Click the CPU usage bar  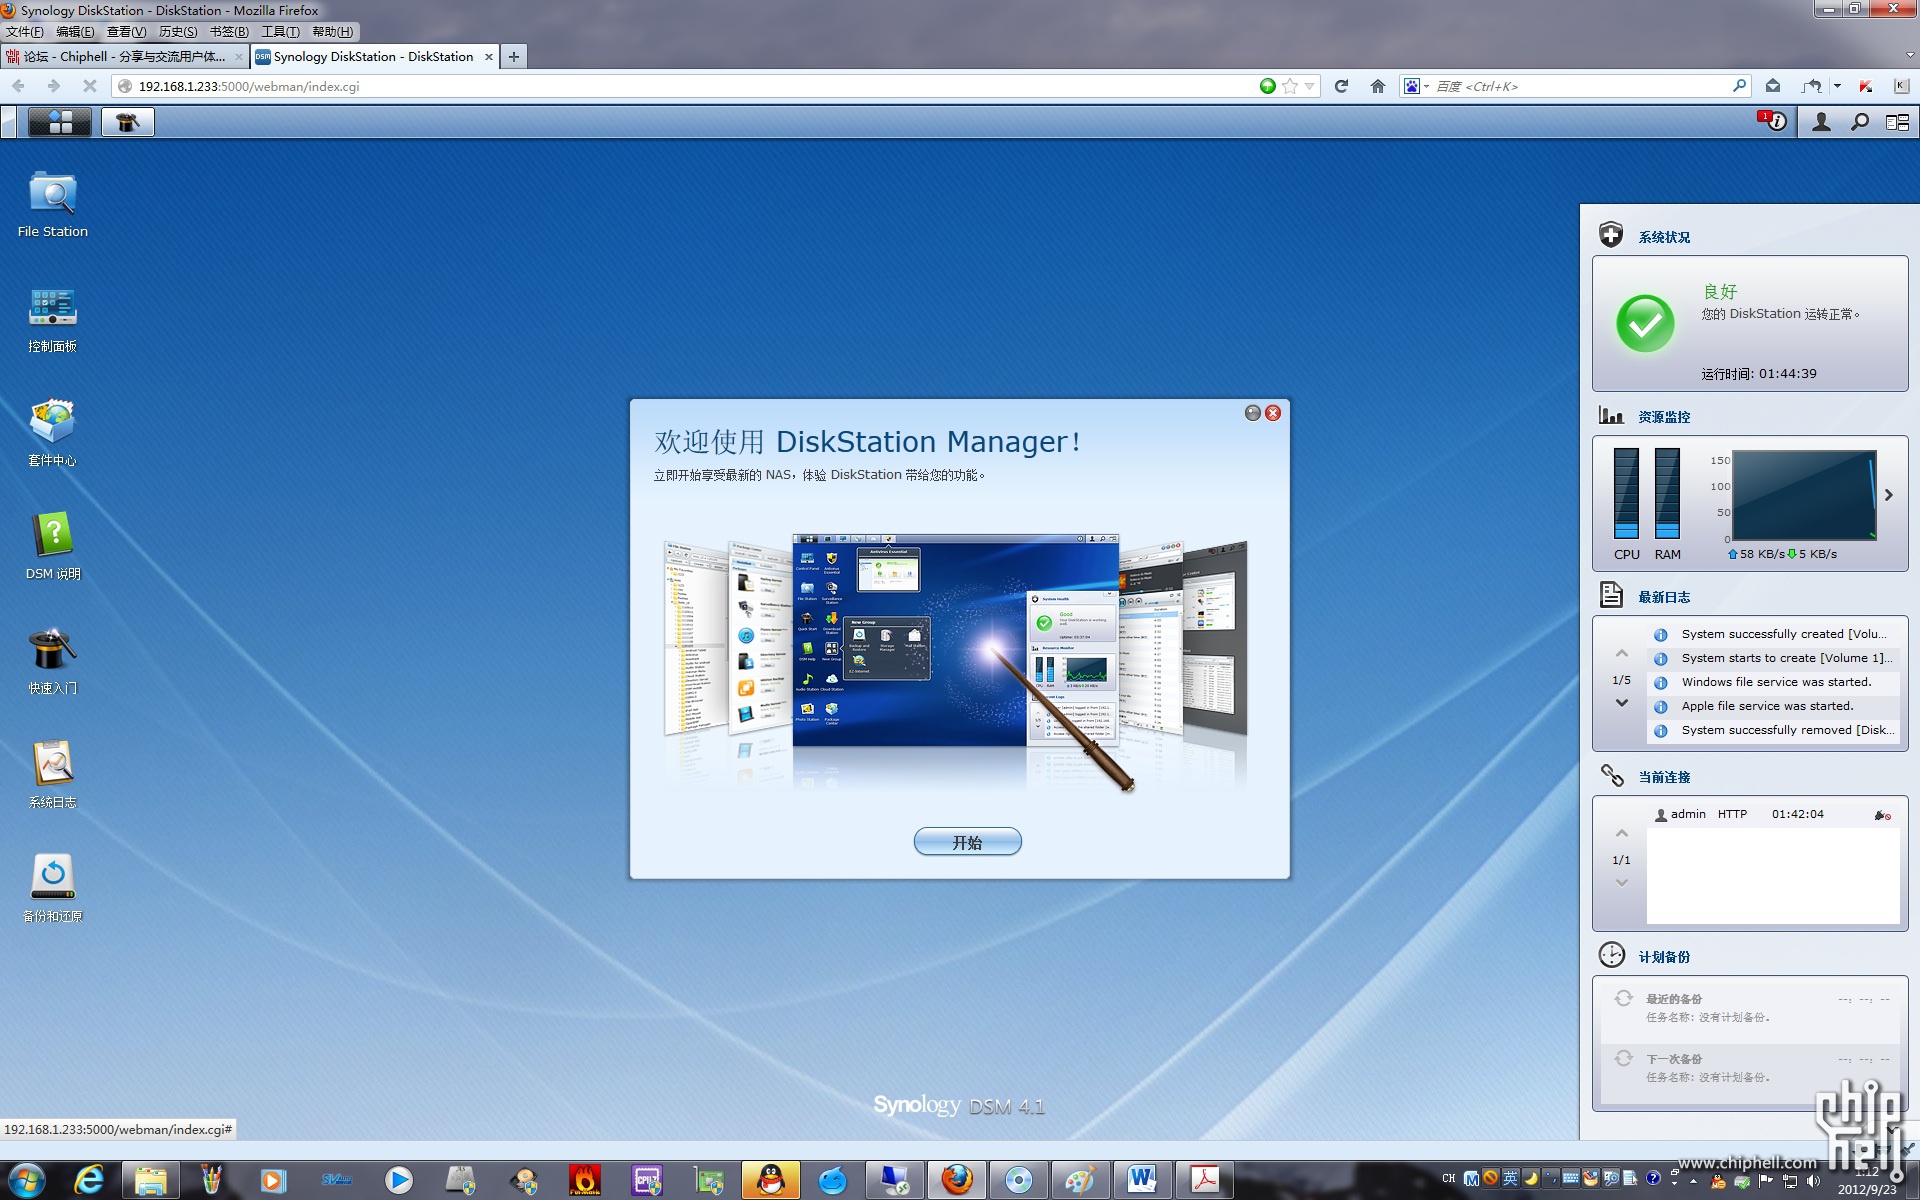click(x=1626, y=493)
